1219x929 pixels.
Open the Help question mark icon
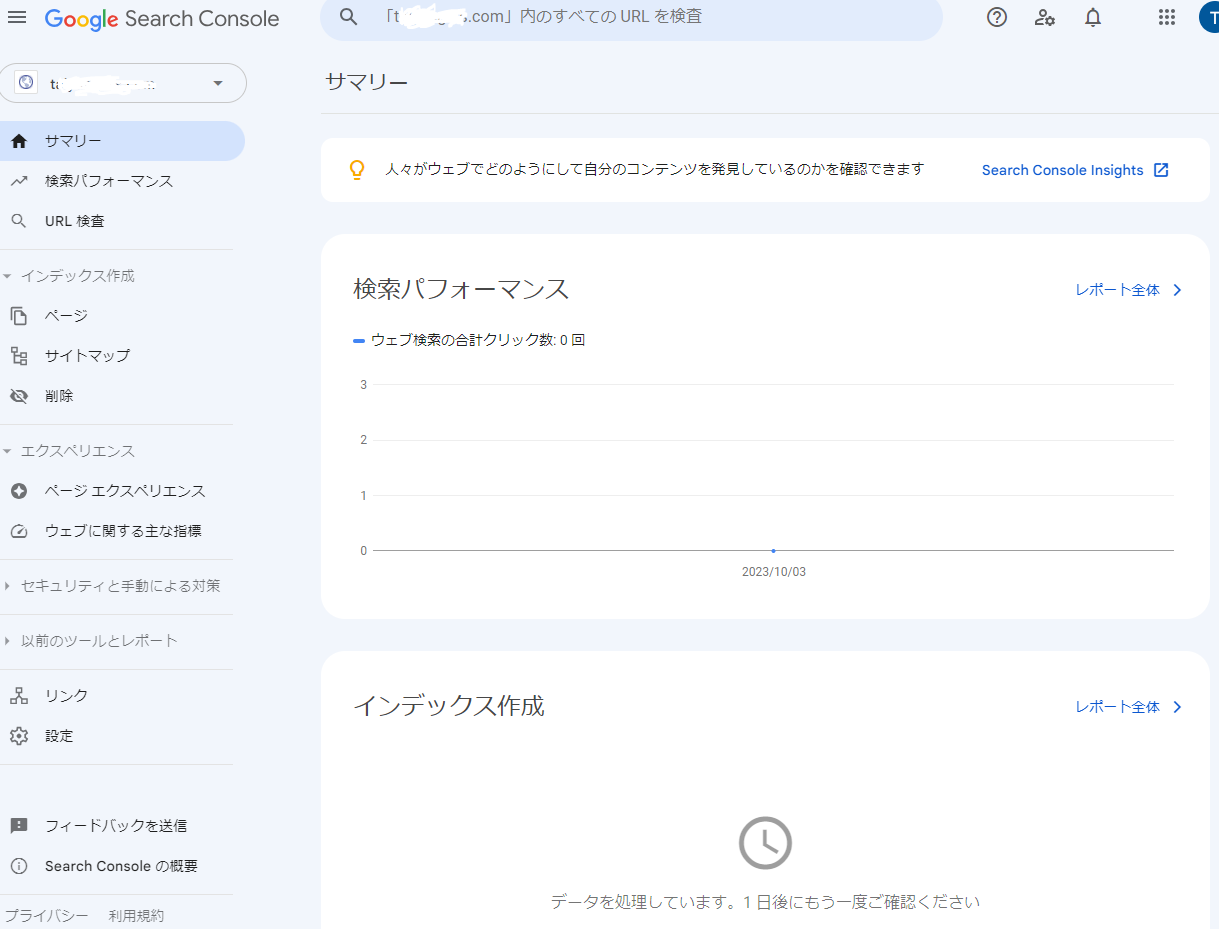(x=997, y=17)
